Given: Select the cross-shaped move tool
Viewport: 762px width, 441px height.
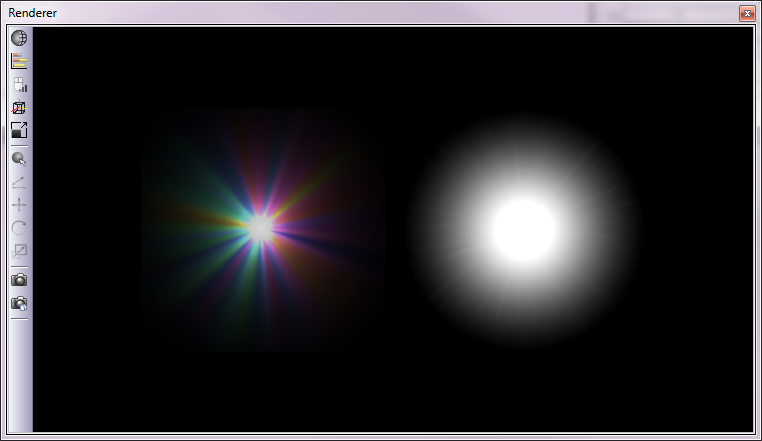Looking at the screenshot, I should [x=19, y=204].
